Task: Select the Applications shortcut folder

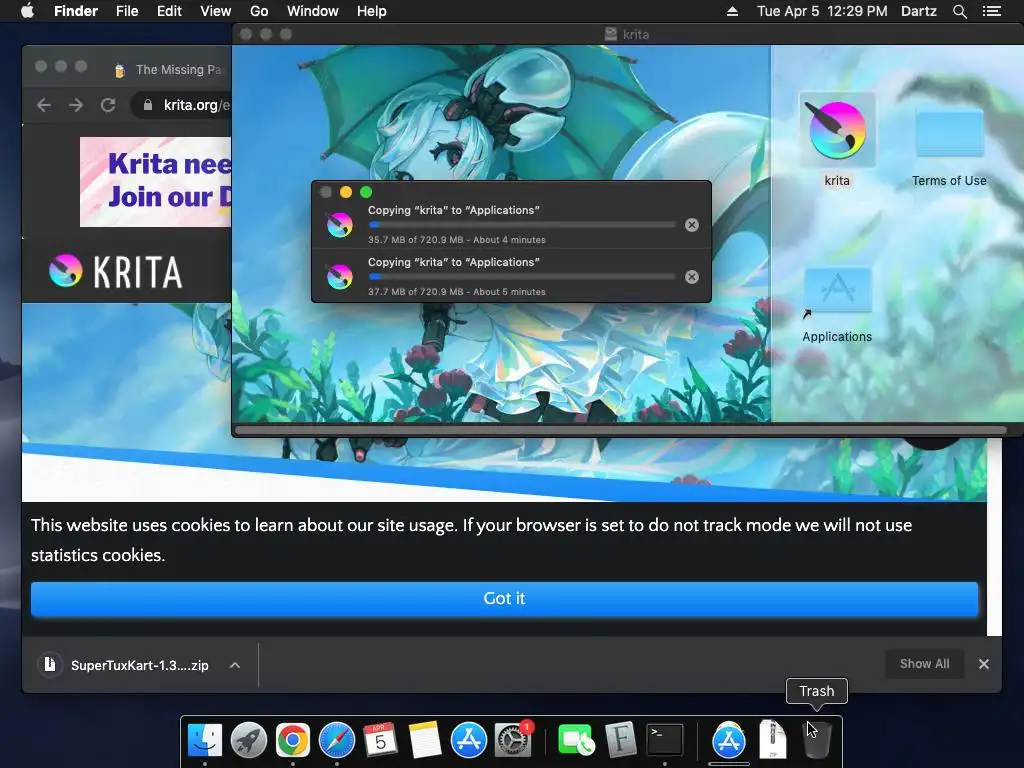Action: pos(837,292)
